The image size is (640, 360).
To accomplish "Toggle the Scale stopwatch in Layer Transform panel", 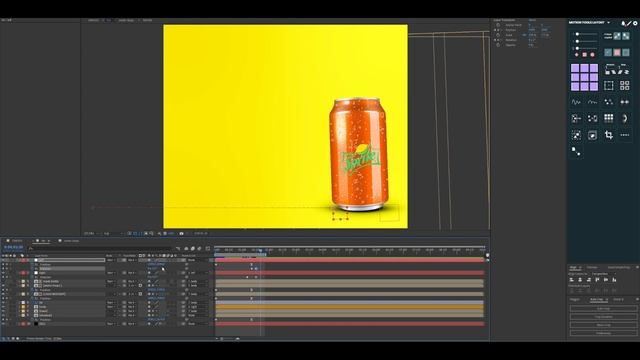I will pos(498,35).
